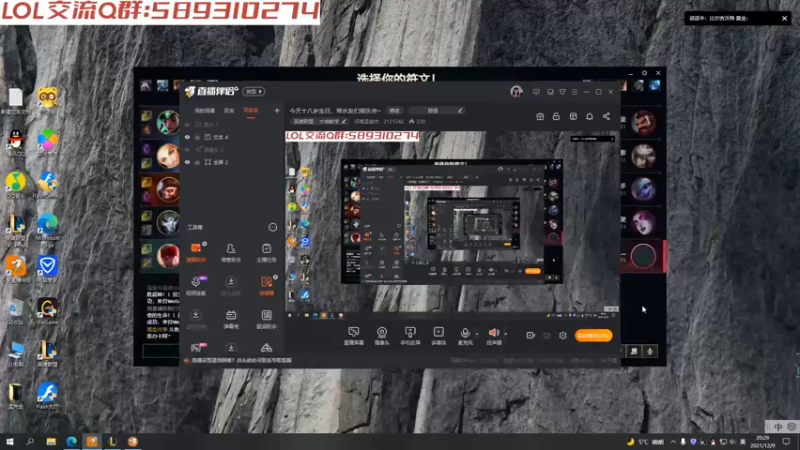The height and width of the screenshot is (450, 800).
Task: Add a 手机投屏 phone cast source
Action: [410, 335]
